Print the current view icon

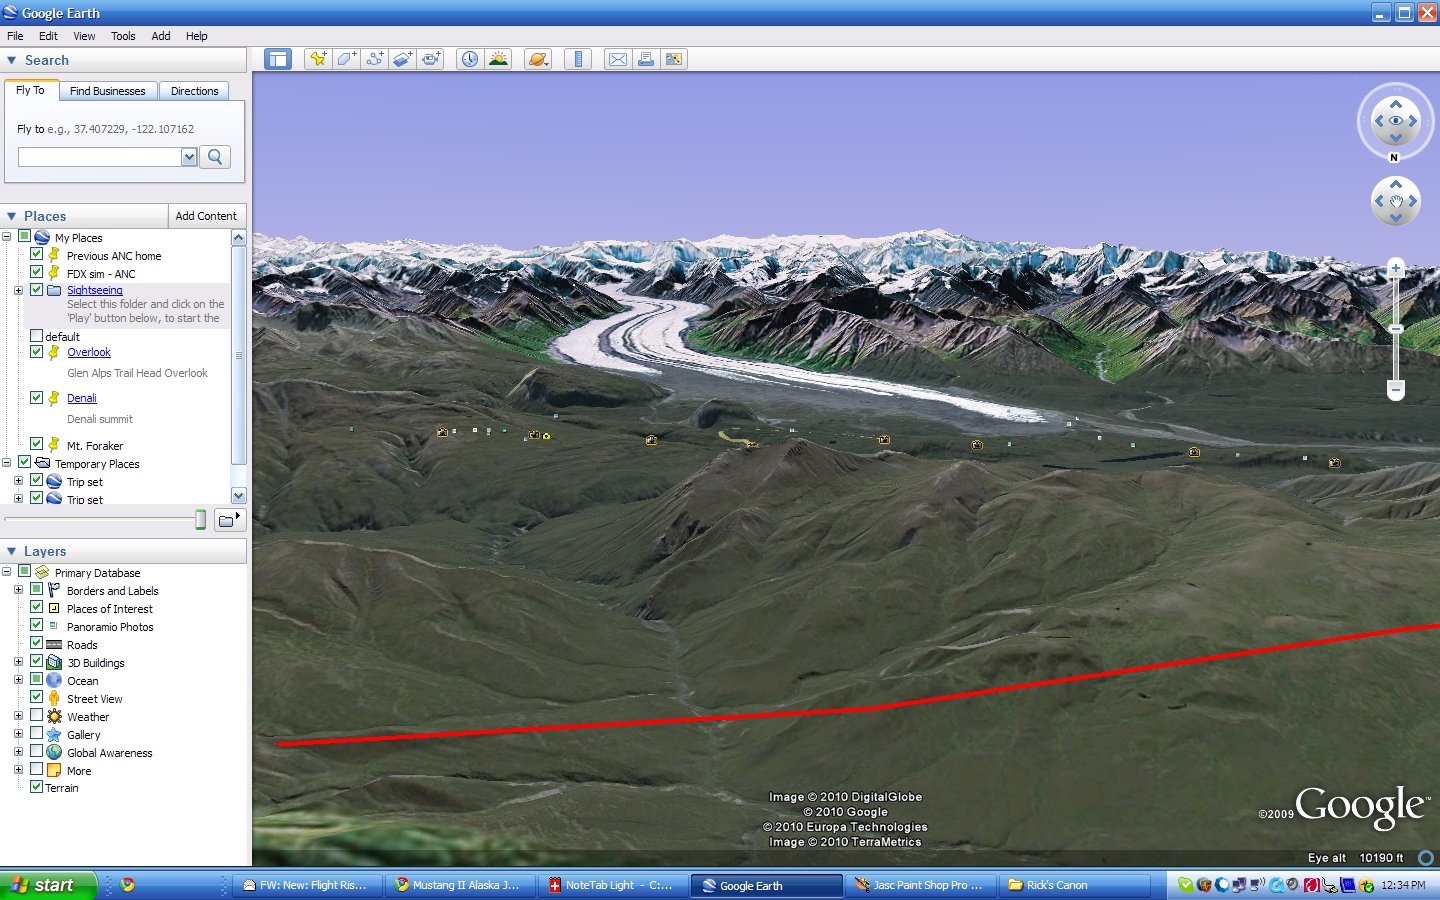[646, 59]
